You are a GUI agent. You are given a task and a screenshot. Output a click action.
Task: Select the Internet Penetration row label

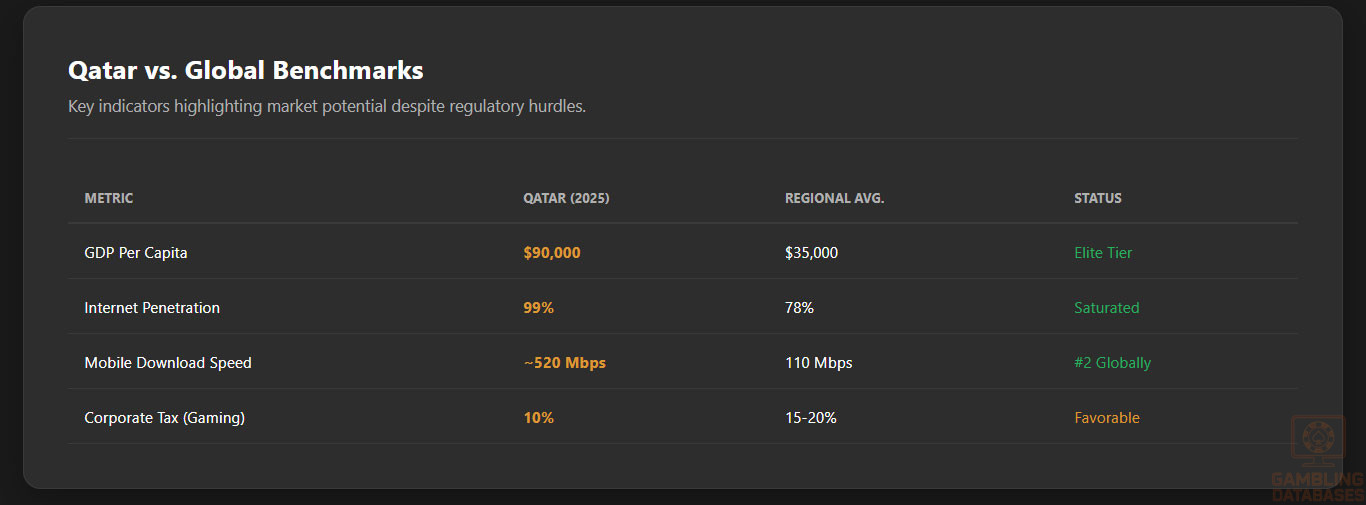click(x=152, y=308)
